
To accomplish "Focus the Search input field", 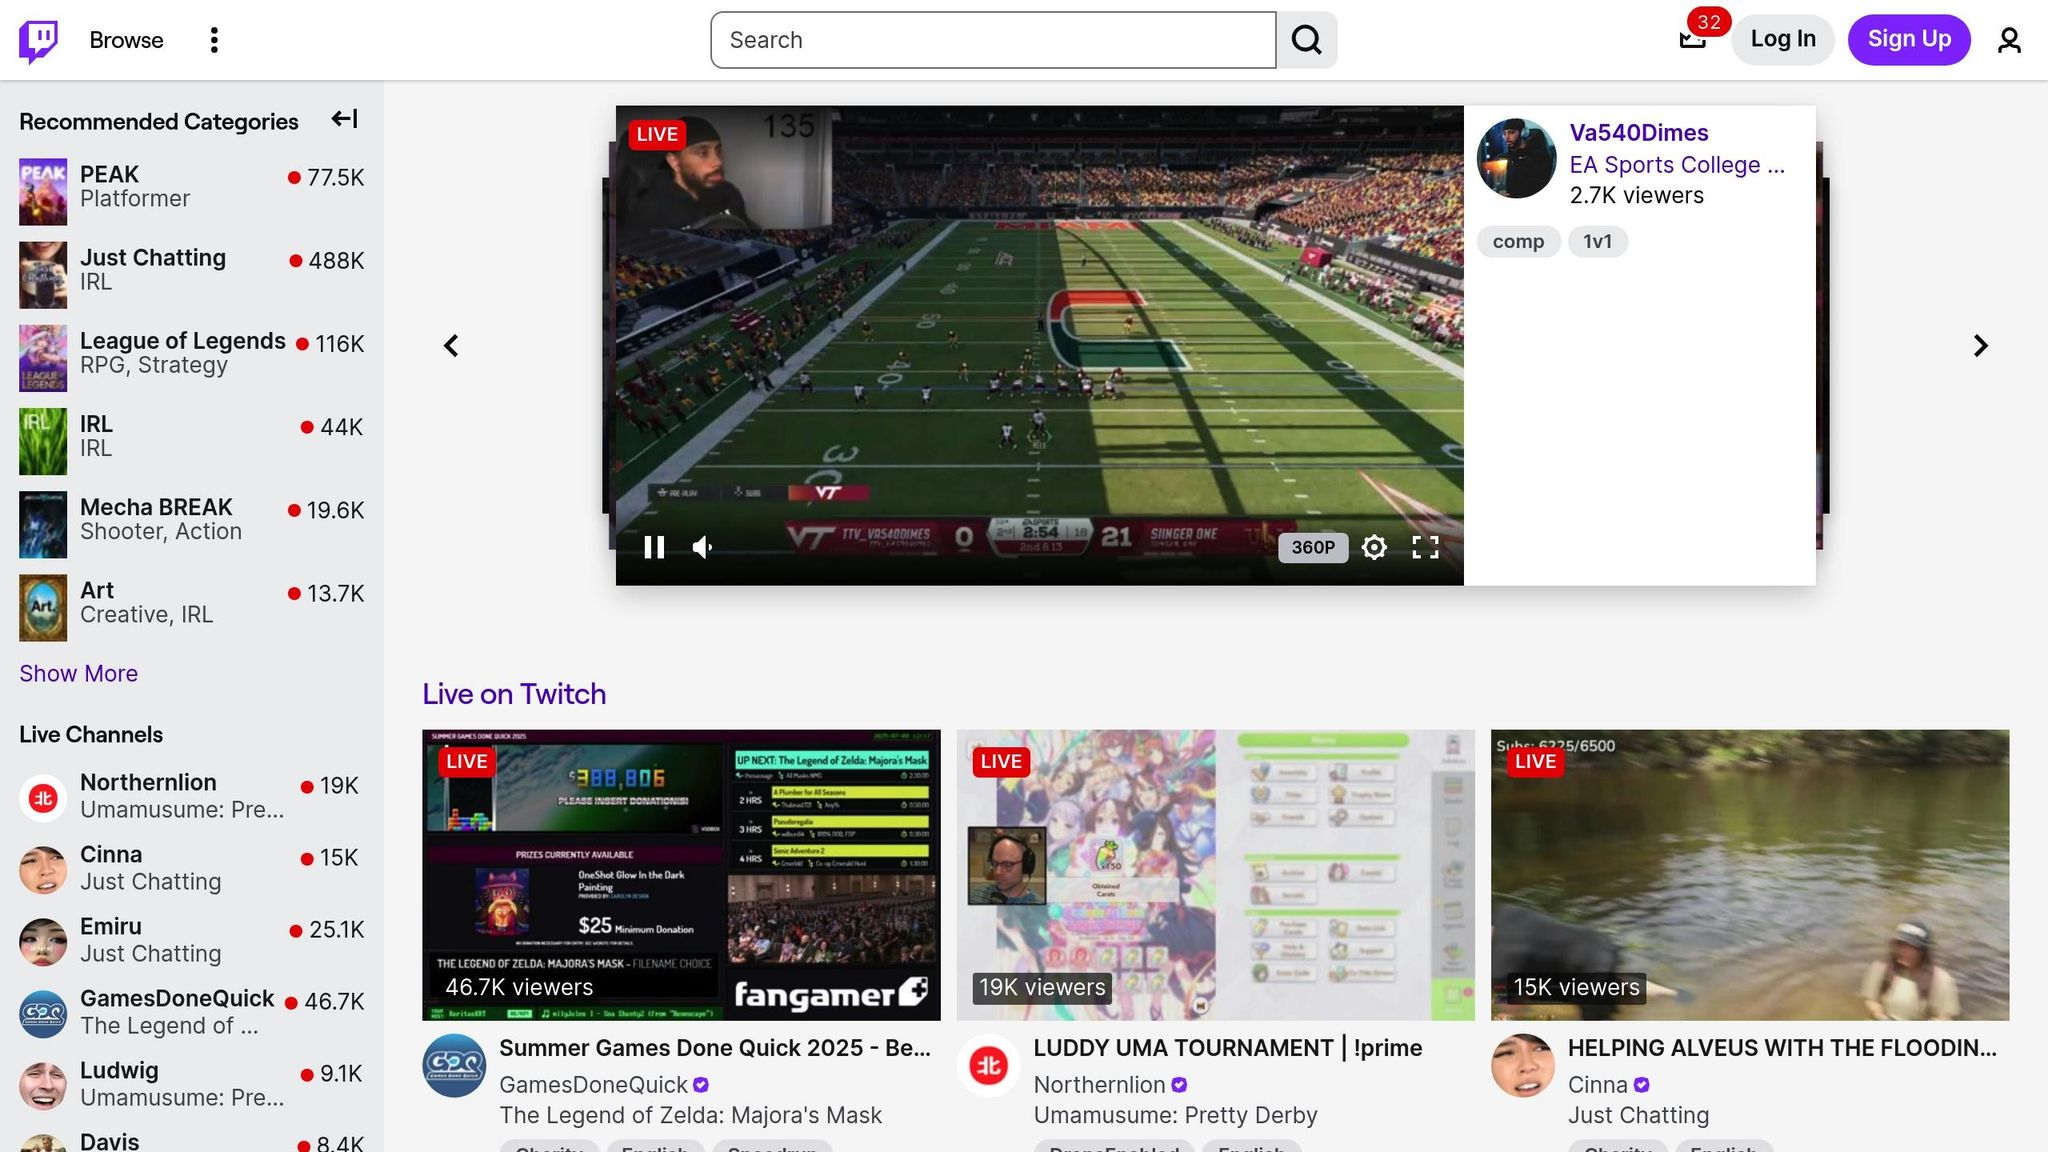I will pyautogui.click(x=993, y=40).
